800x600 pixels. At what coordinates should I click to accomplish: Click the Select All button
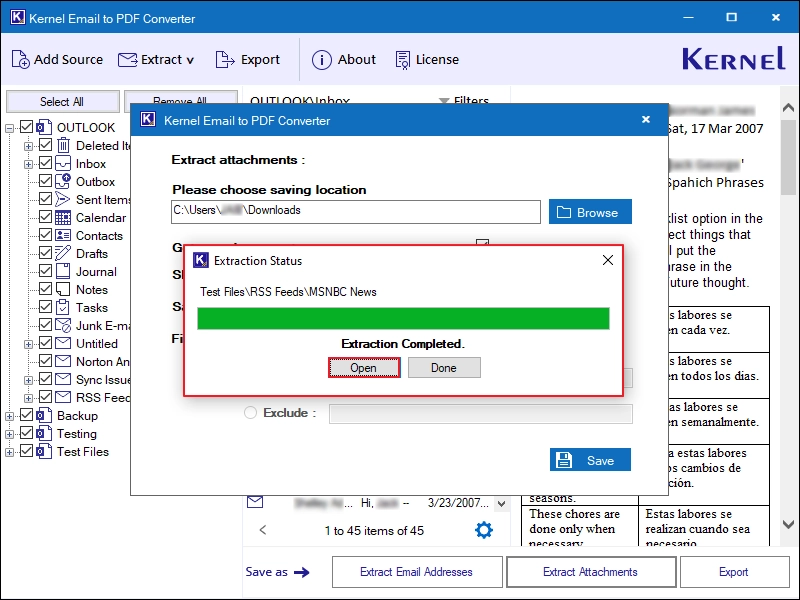pos(62,102)
